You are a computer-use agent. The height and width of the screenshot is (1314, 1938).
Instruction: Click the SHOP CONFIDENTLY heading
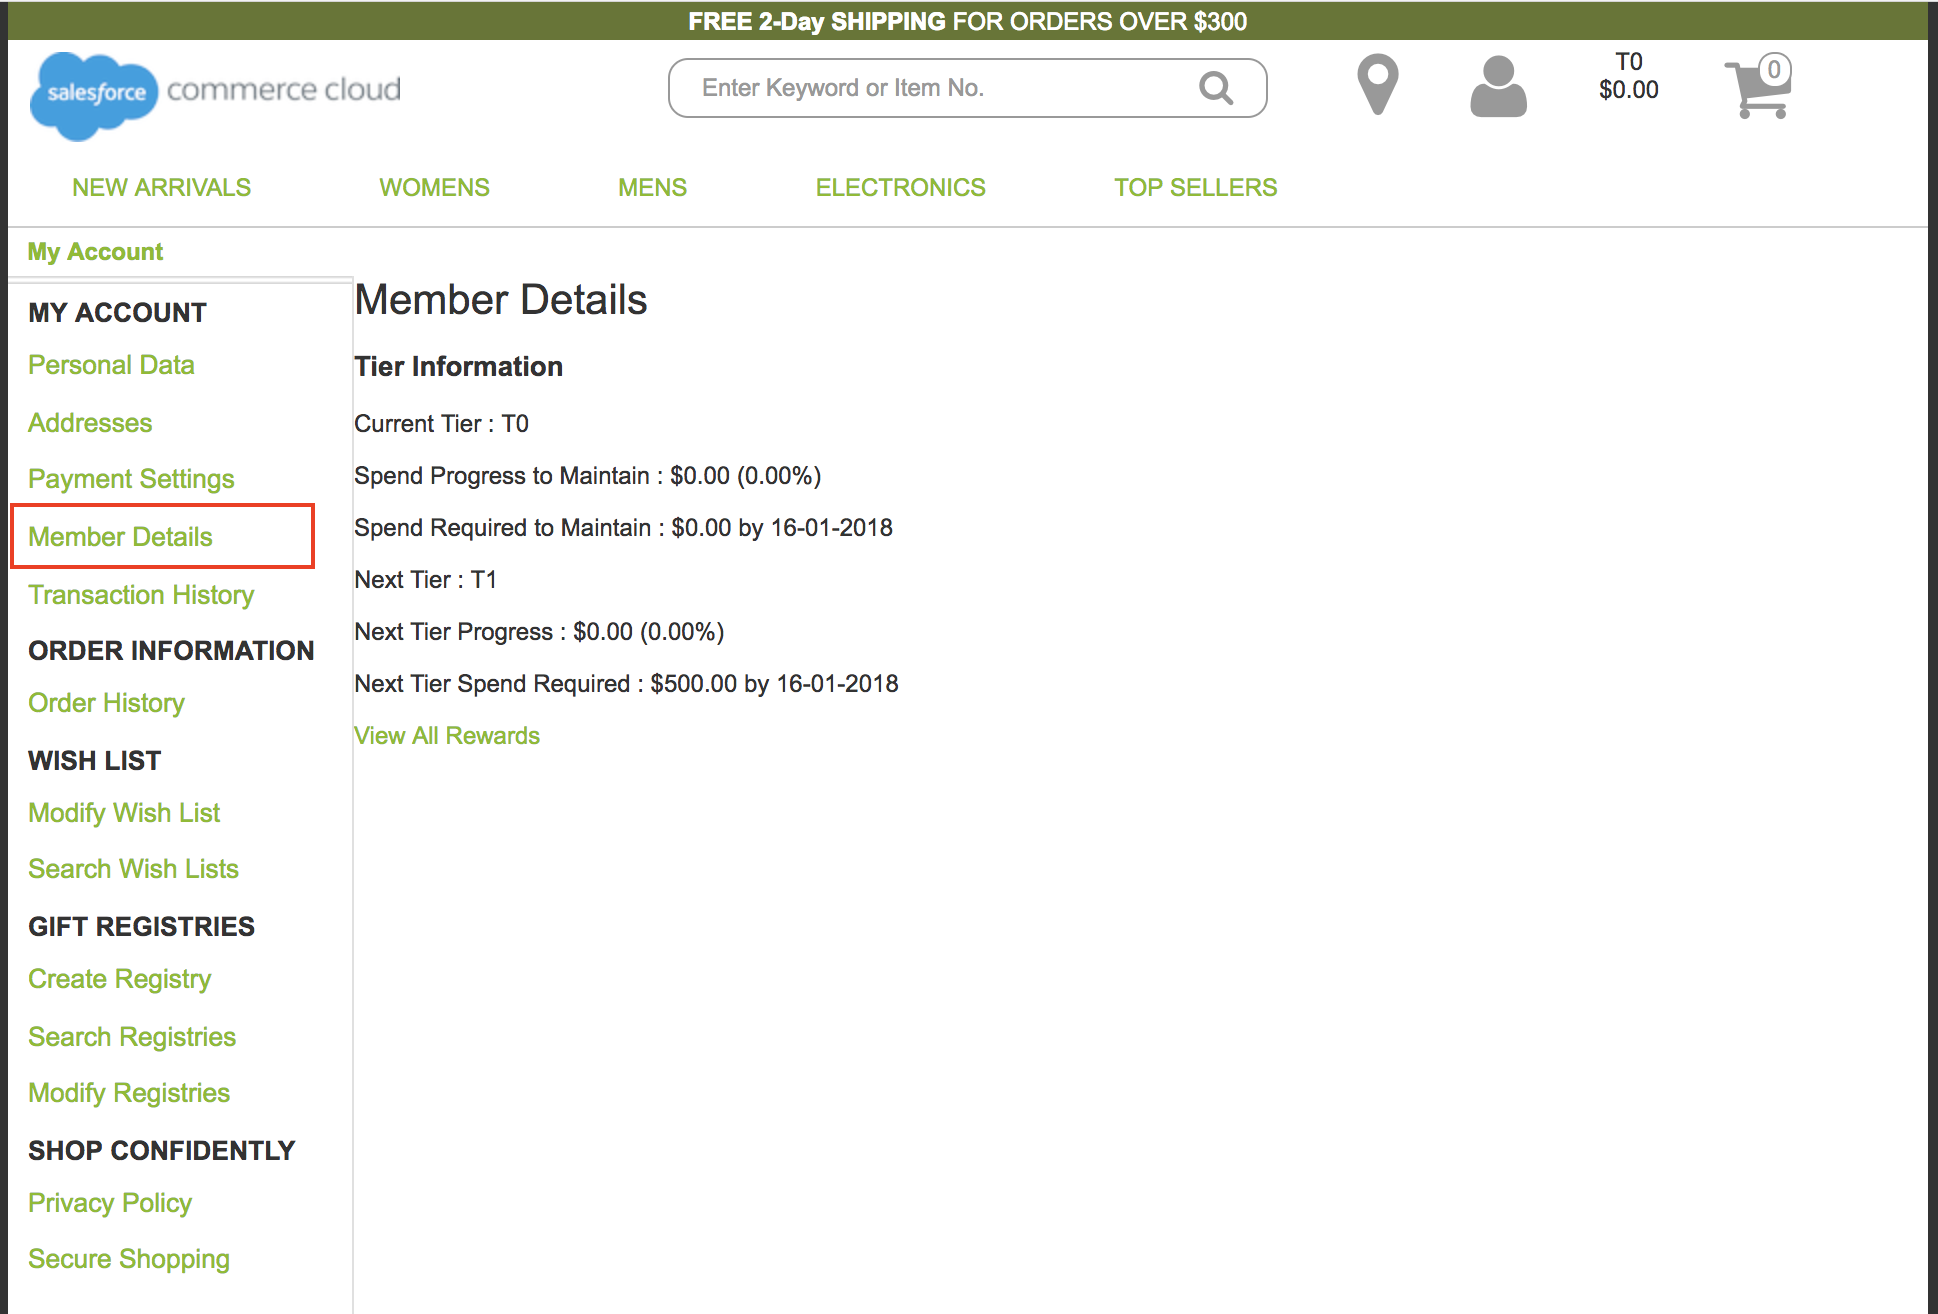click(161, 1151)
